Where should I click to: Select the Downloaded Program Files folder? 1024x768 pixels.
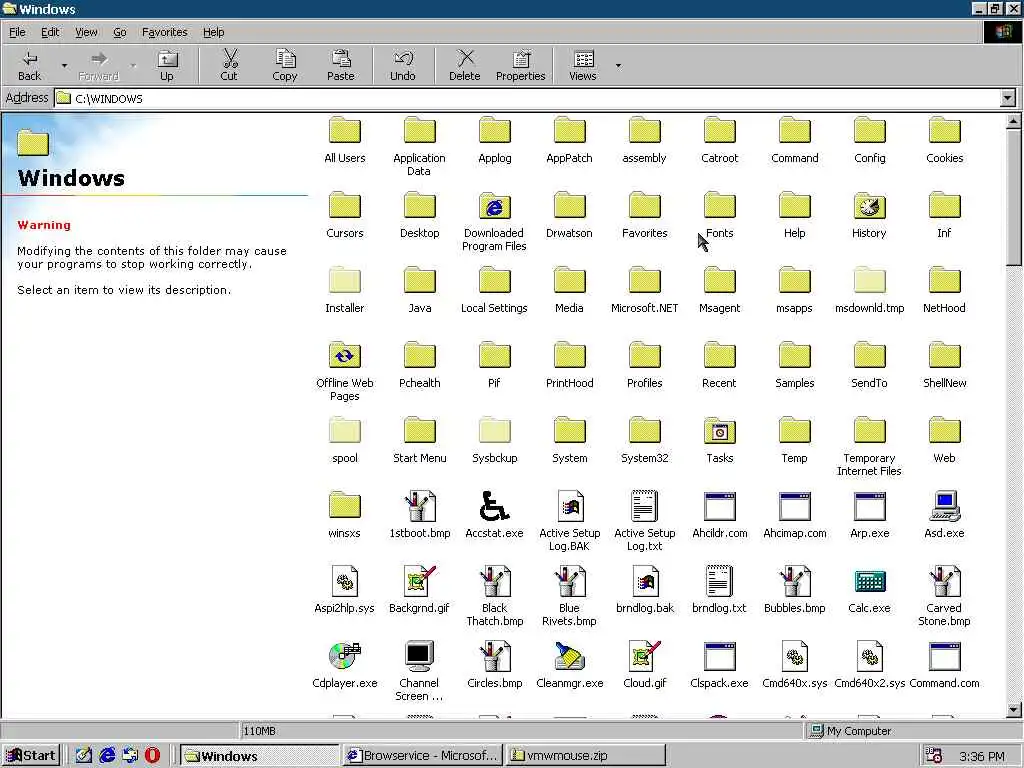[x=494, y=222]
